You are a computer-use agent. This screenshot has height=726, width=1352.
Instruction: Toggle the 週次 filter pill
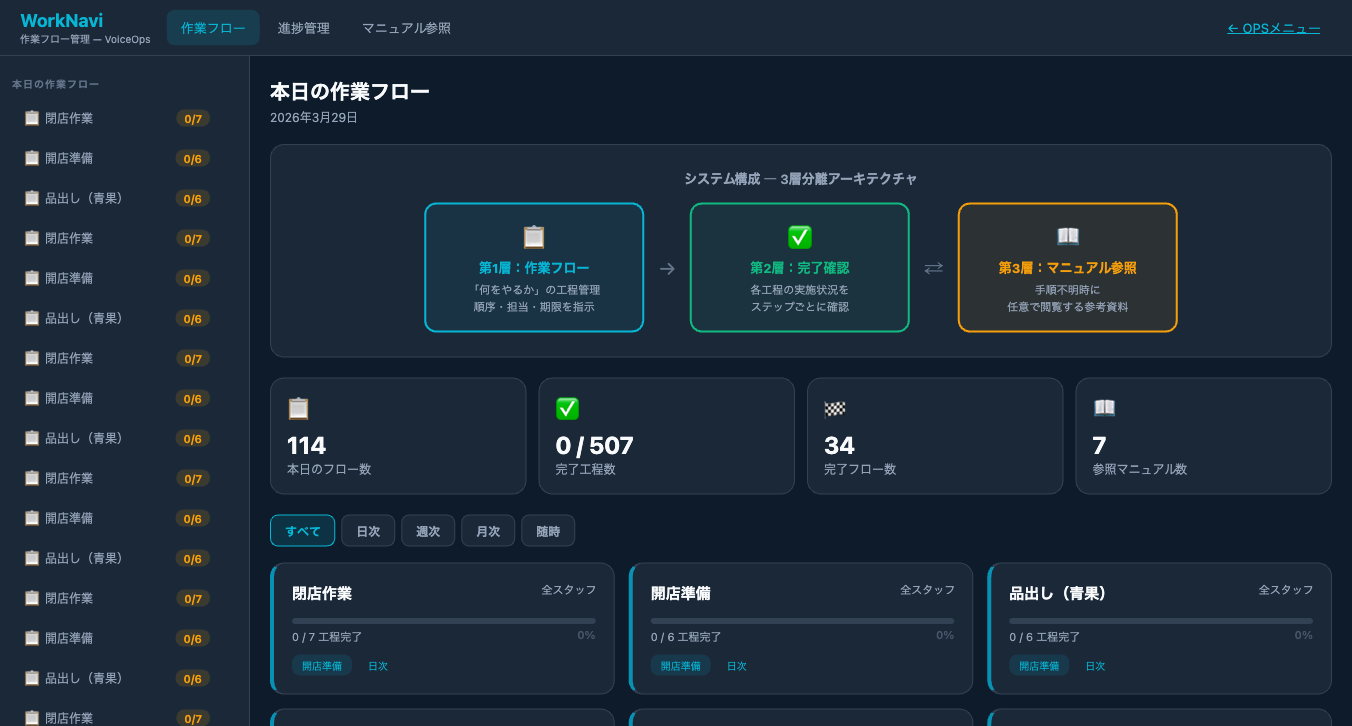[x=427, y=531]
